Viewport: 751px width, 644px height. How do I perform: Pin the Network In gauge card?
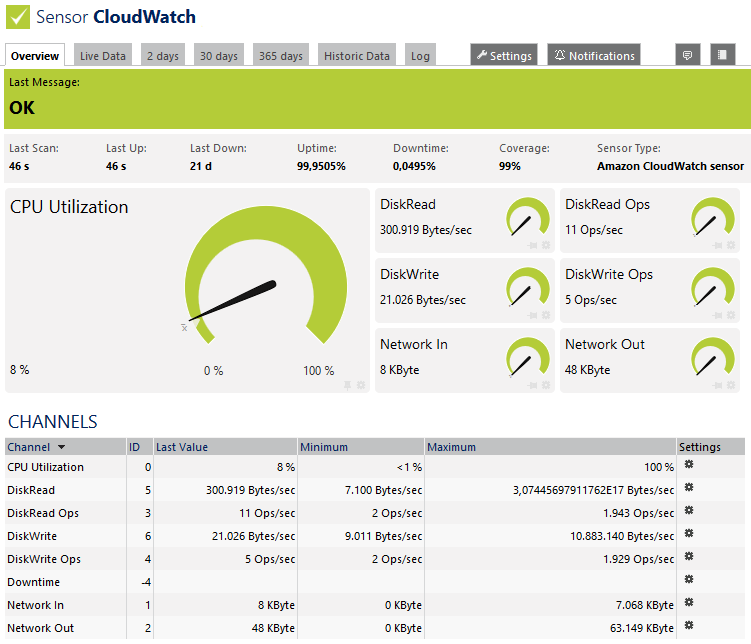click(x=533, y=385)
